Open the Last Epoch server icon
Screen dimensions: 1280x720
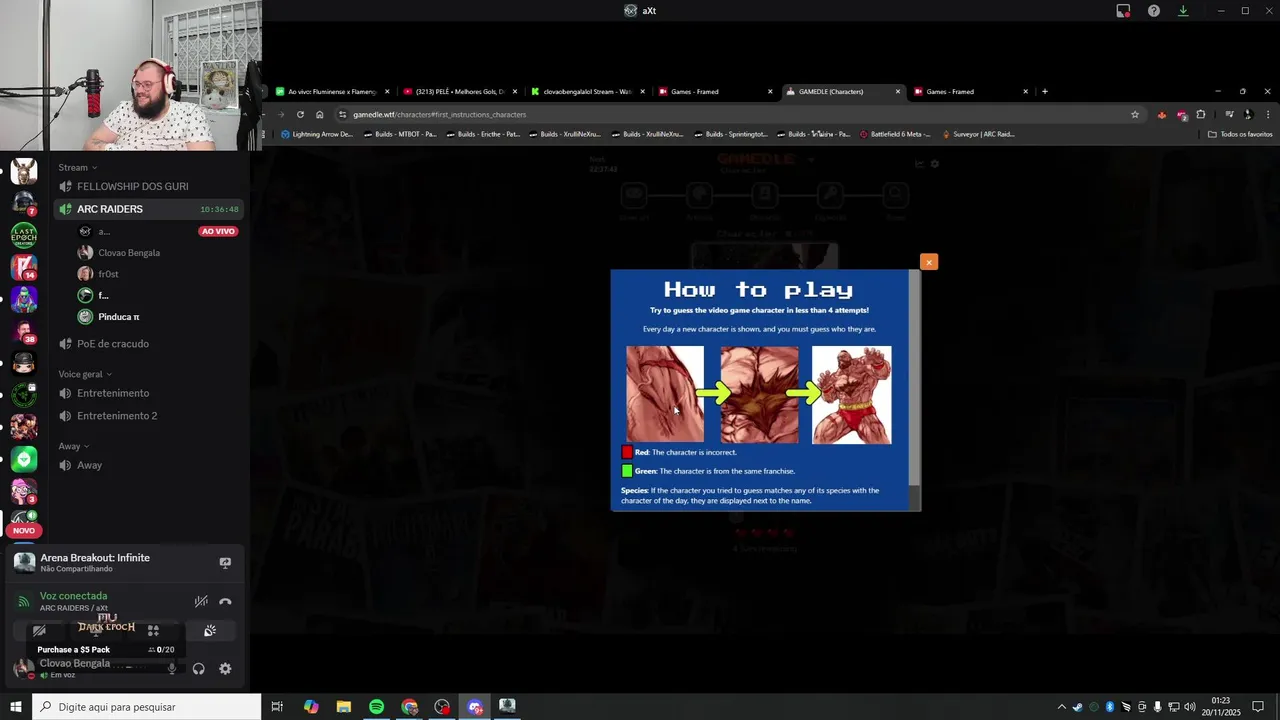[x=24, y=235]
